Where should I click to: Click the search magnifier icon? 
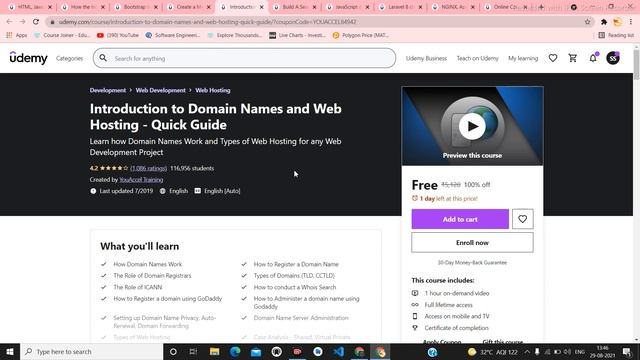[103, 58]
